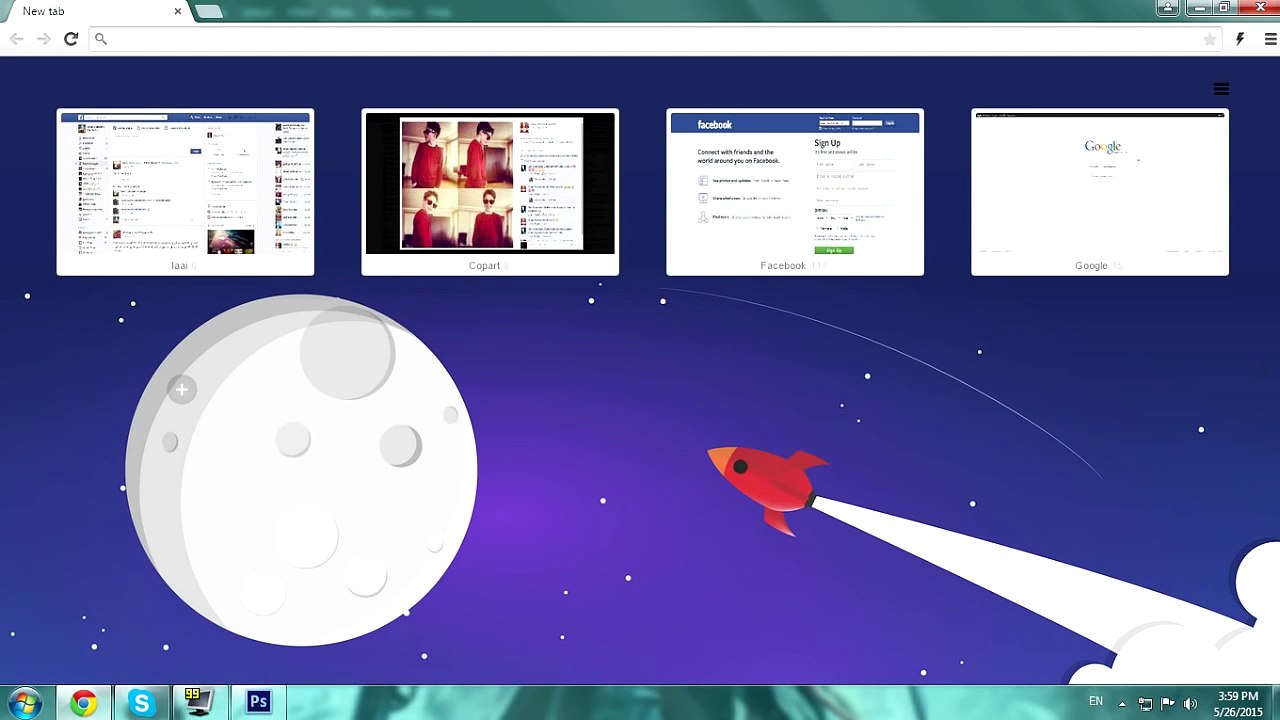Image resolution: width=1280 pixels, height=720 pixels.
Task: Go back to the previous page
Action: [17, 39]
